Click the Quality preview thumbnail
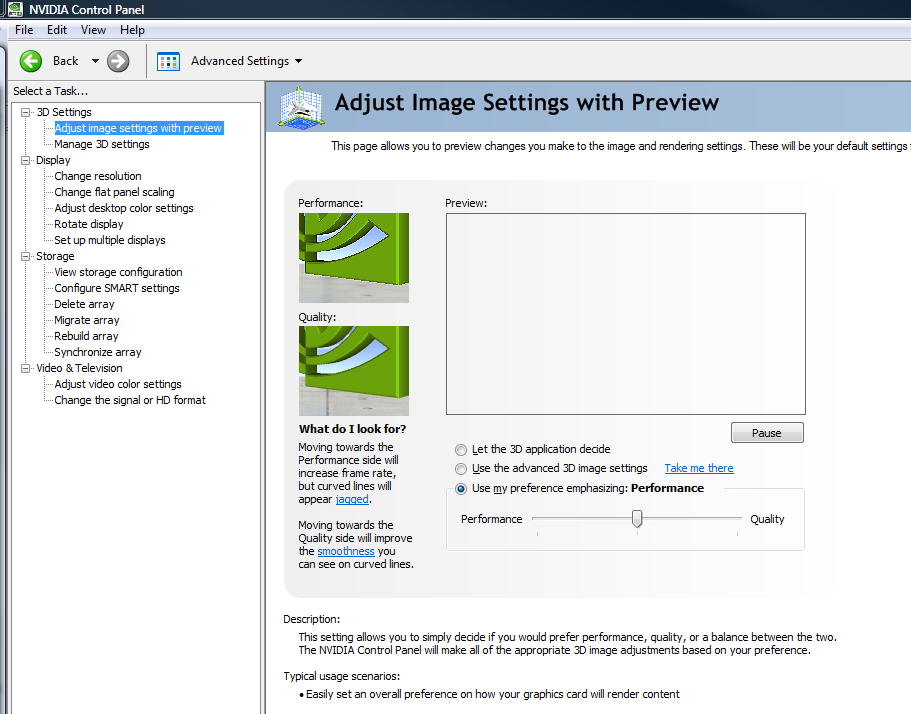911x714 pixels. [353, 370]
